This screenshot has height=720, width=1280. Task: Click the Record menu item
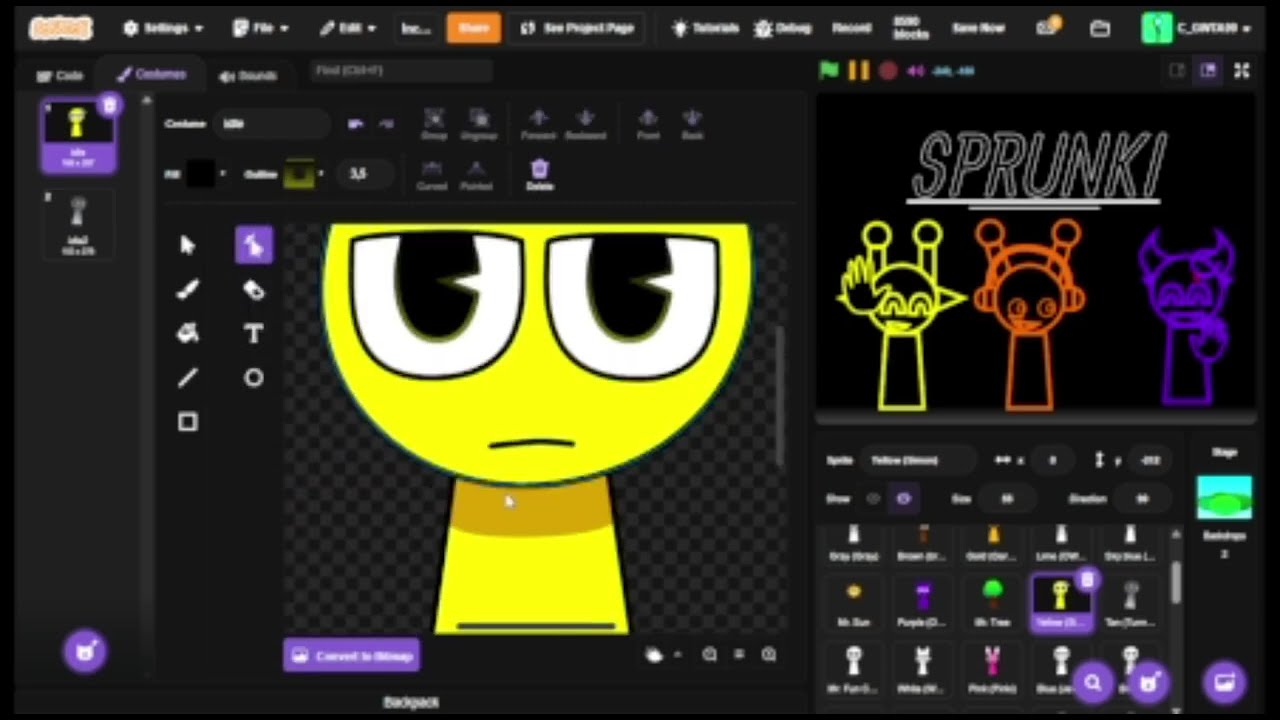click(x=851, y=28)
